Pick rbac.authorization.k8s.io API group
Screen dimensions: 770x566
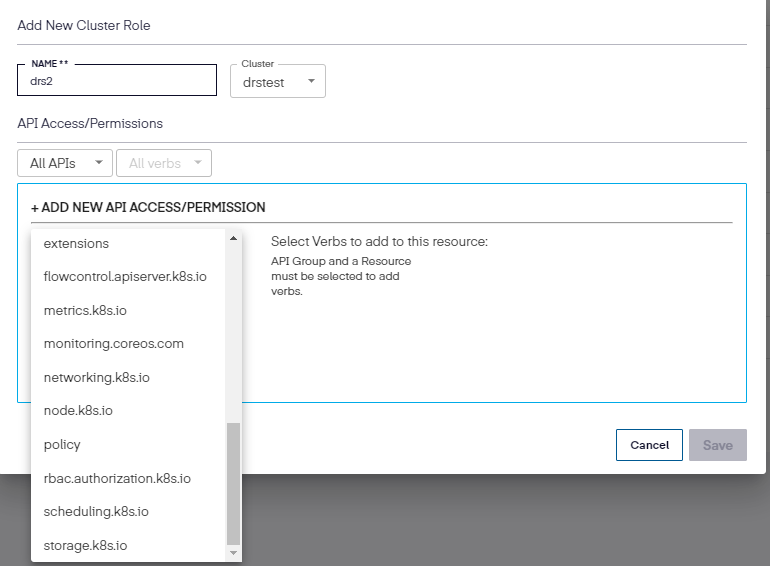117,478
